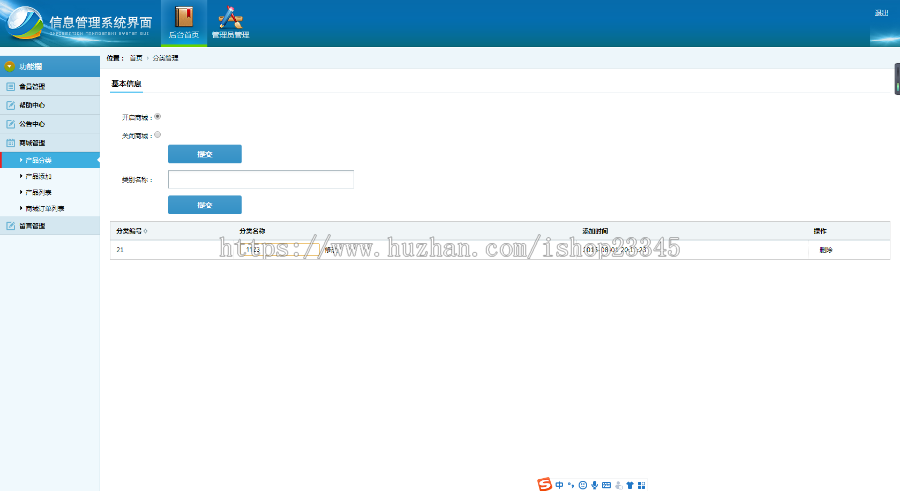Select 产品添加 submenu item
900x491 pixels.
(x=38, y=176)
